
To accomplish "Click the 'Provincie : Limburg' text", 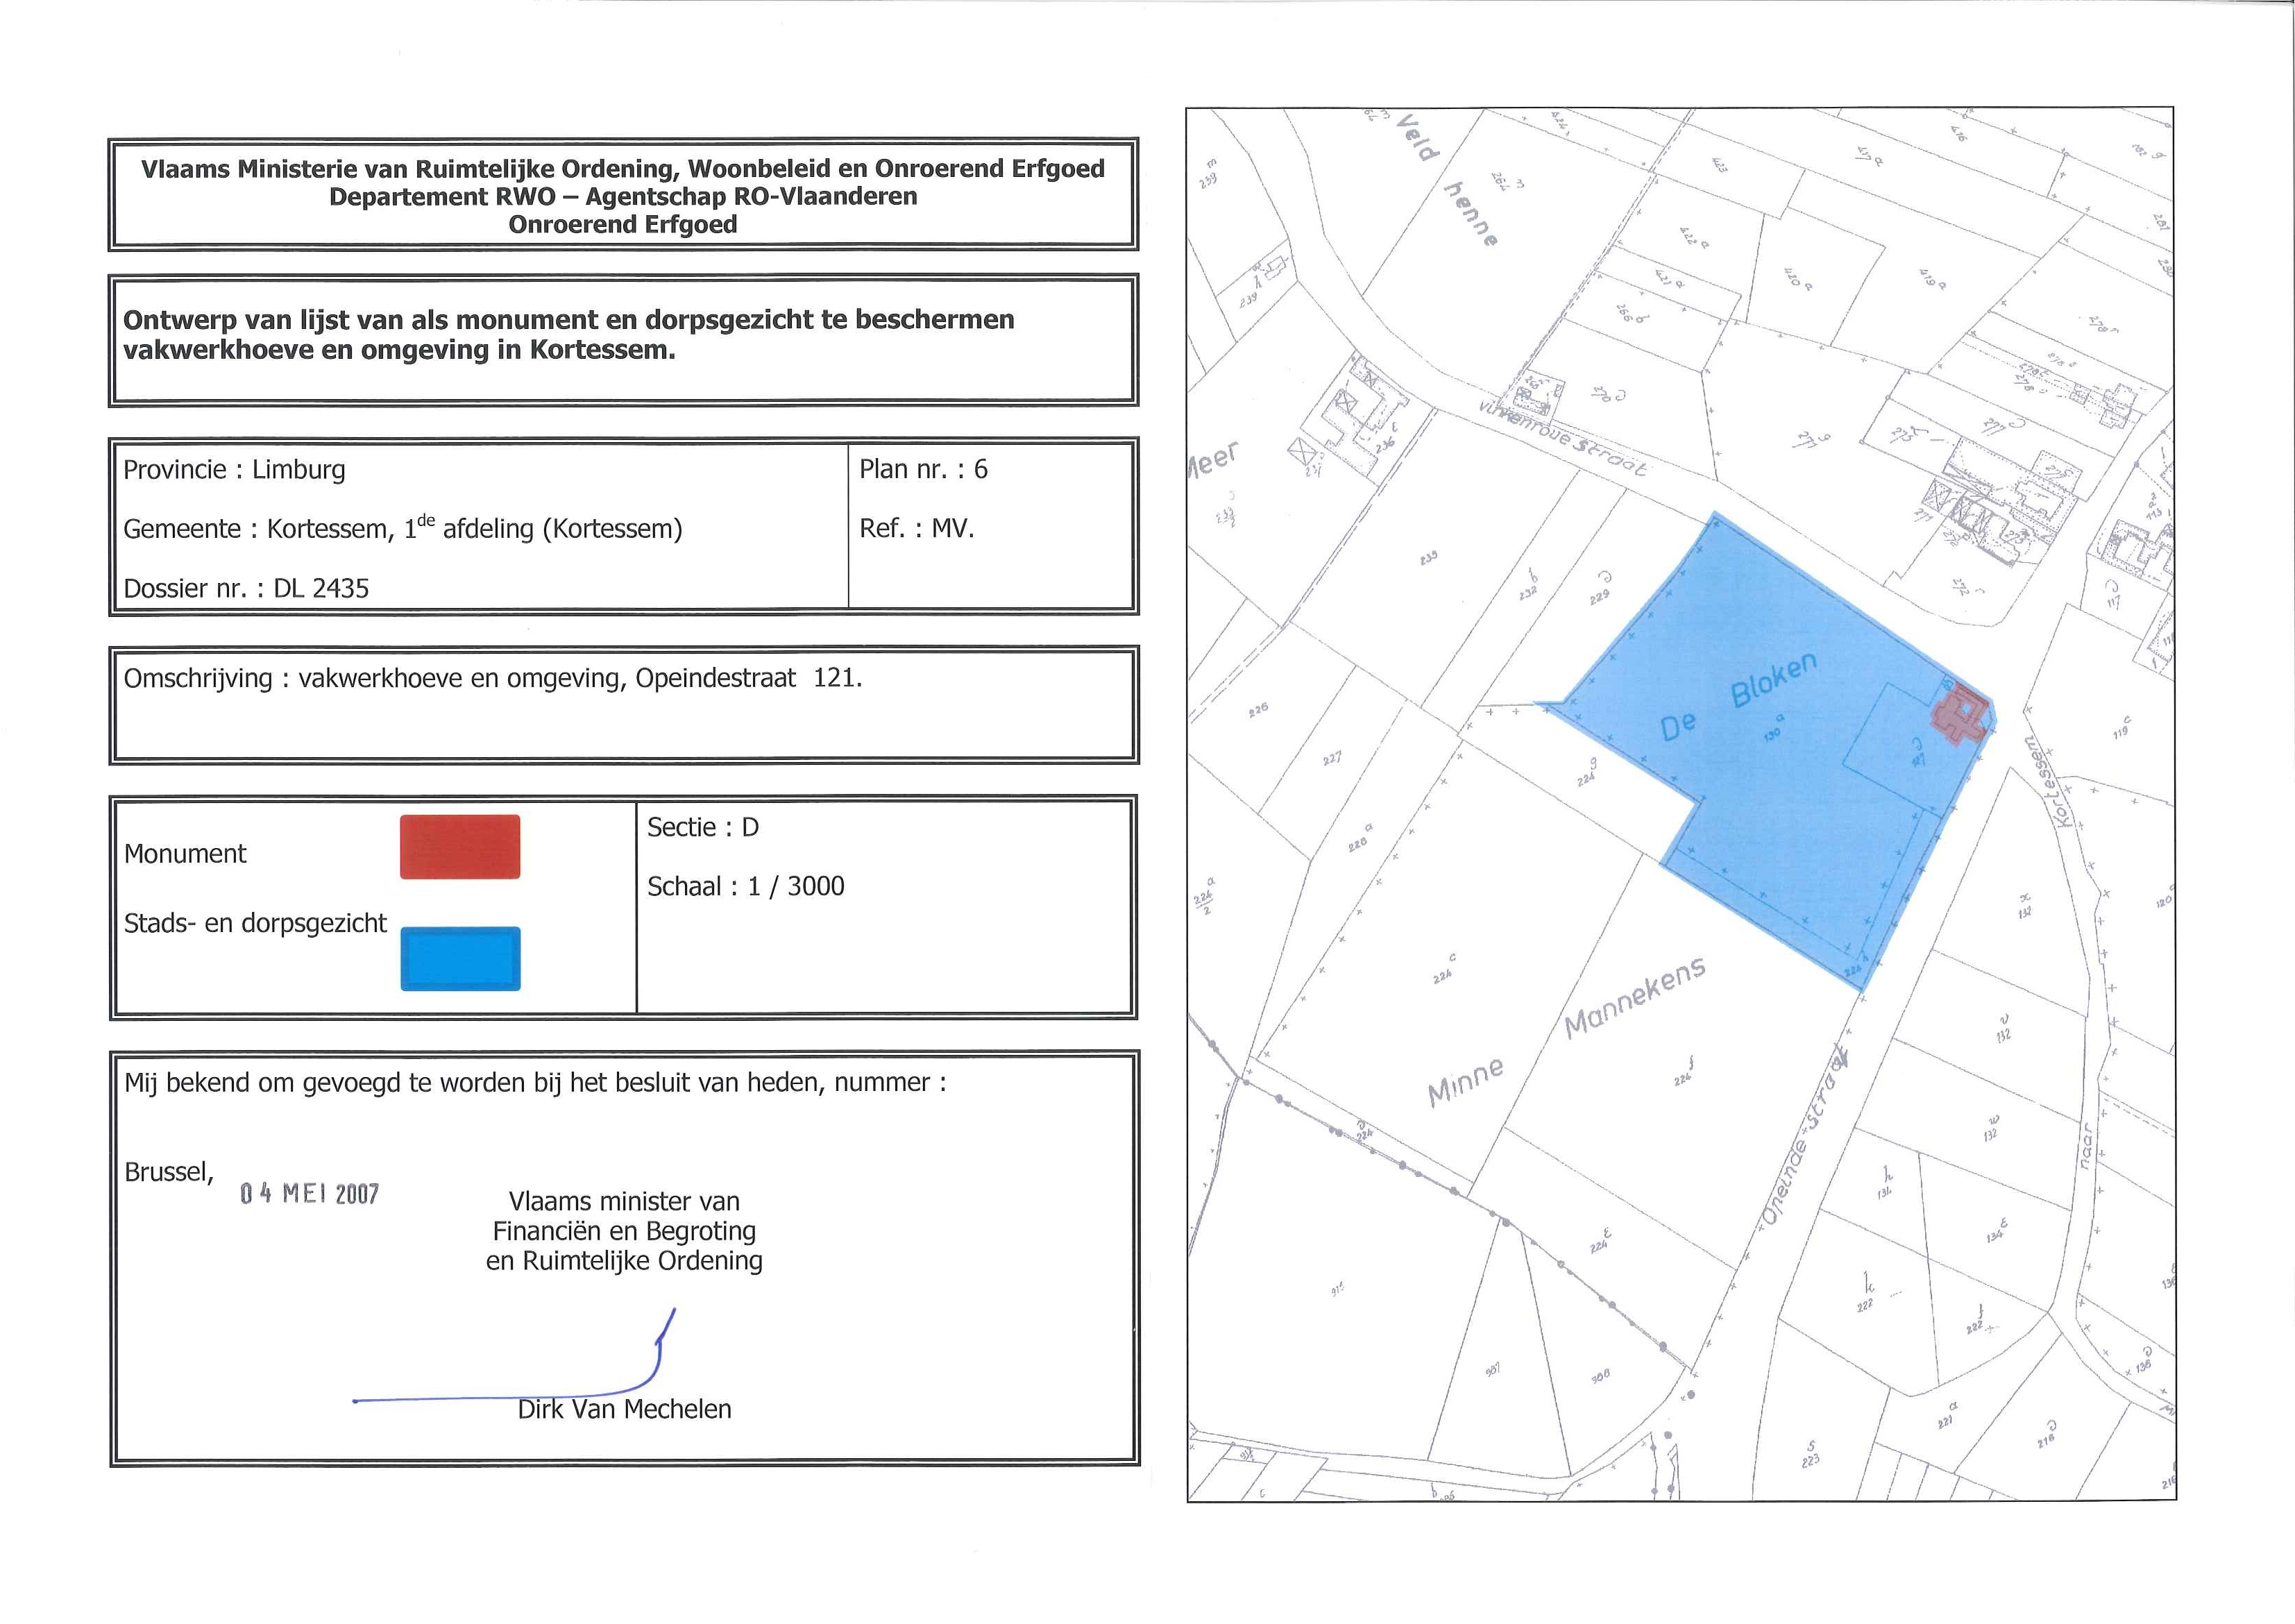I will (234, 469).
